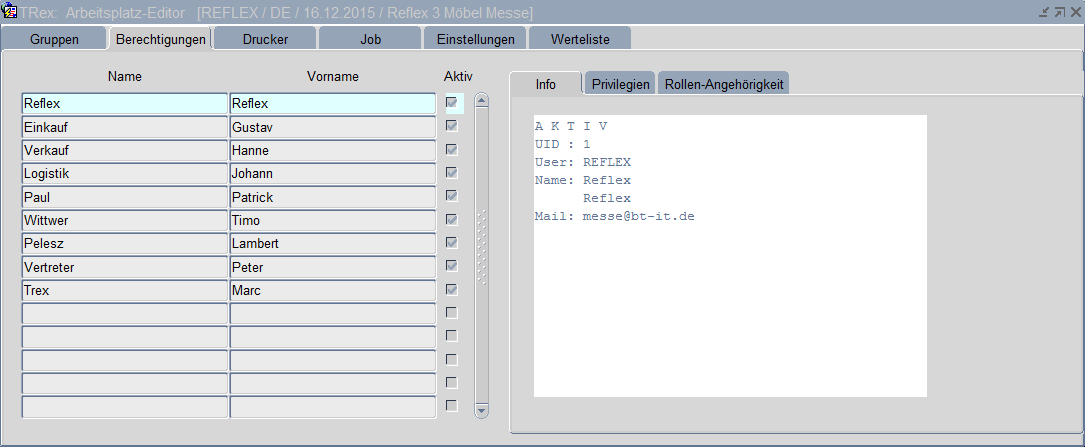Toggle the Aktiv checkbox in the Reflex row
The width and height of the screenshot is (1085, 447).
coord(452,102)
